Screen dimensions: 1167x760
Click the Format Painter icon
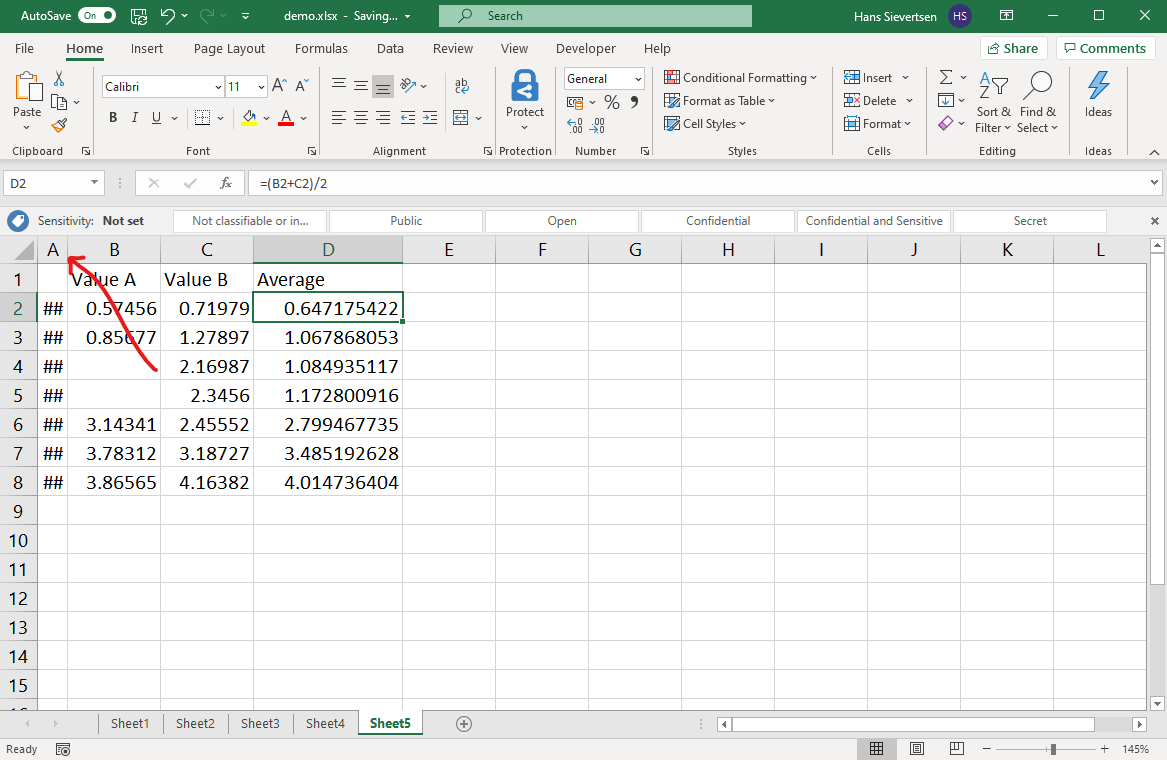[x=60, y=125]
